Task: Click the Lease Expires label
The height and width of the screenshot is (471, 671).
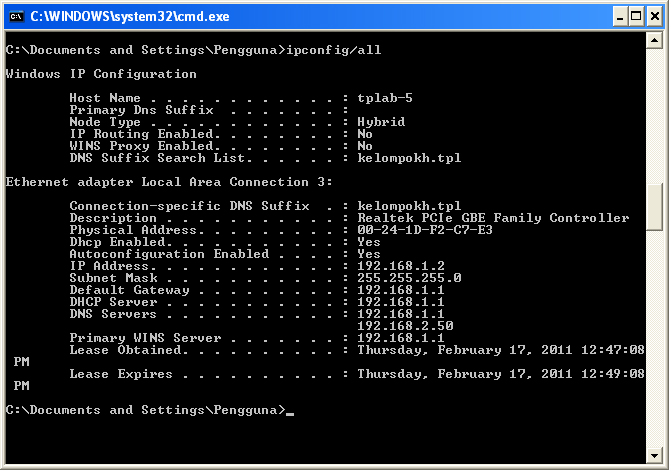Action: (121, 374)
